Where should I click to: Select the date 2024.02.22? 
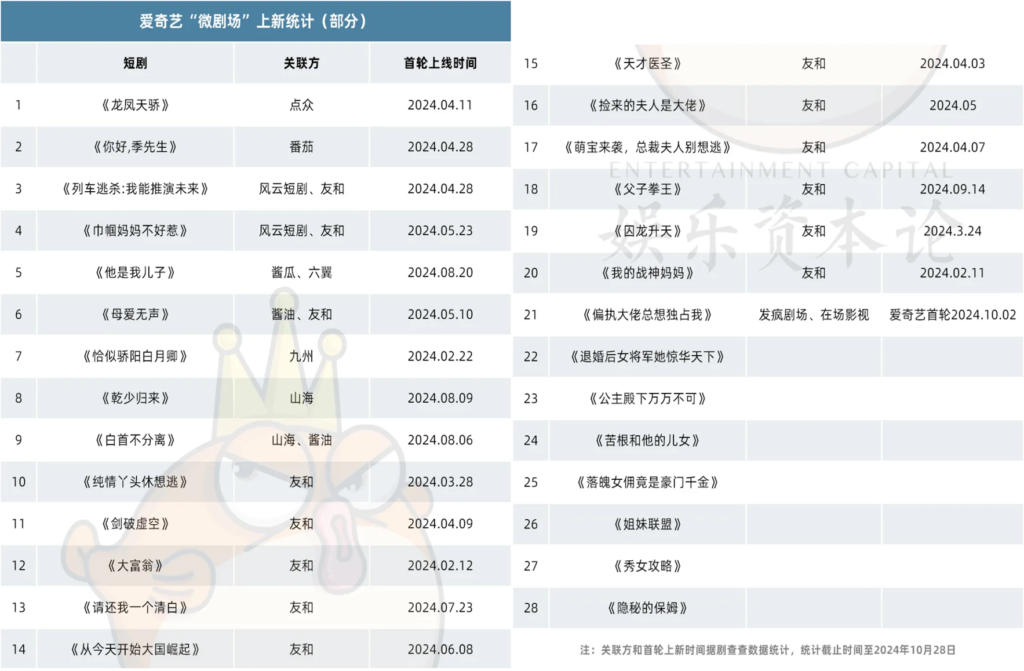tap(440, 356)
